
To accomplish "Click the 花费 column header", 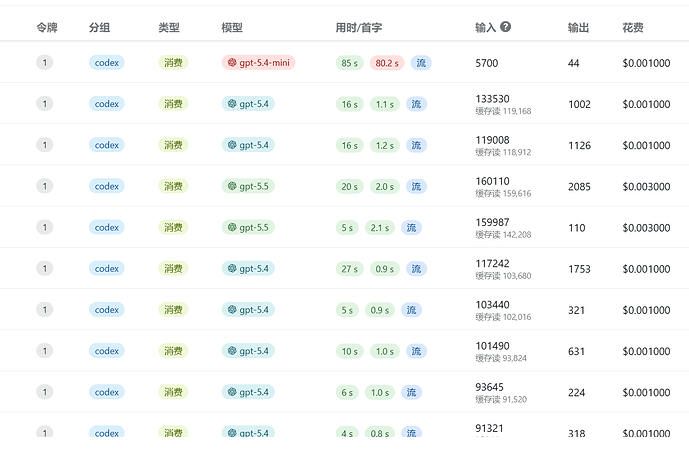I will coord(633,28).
